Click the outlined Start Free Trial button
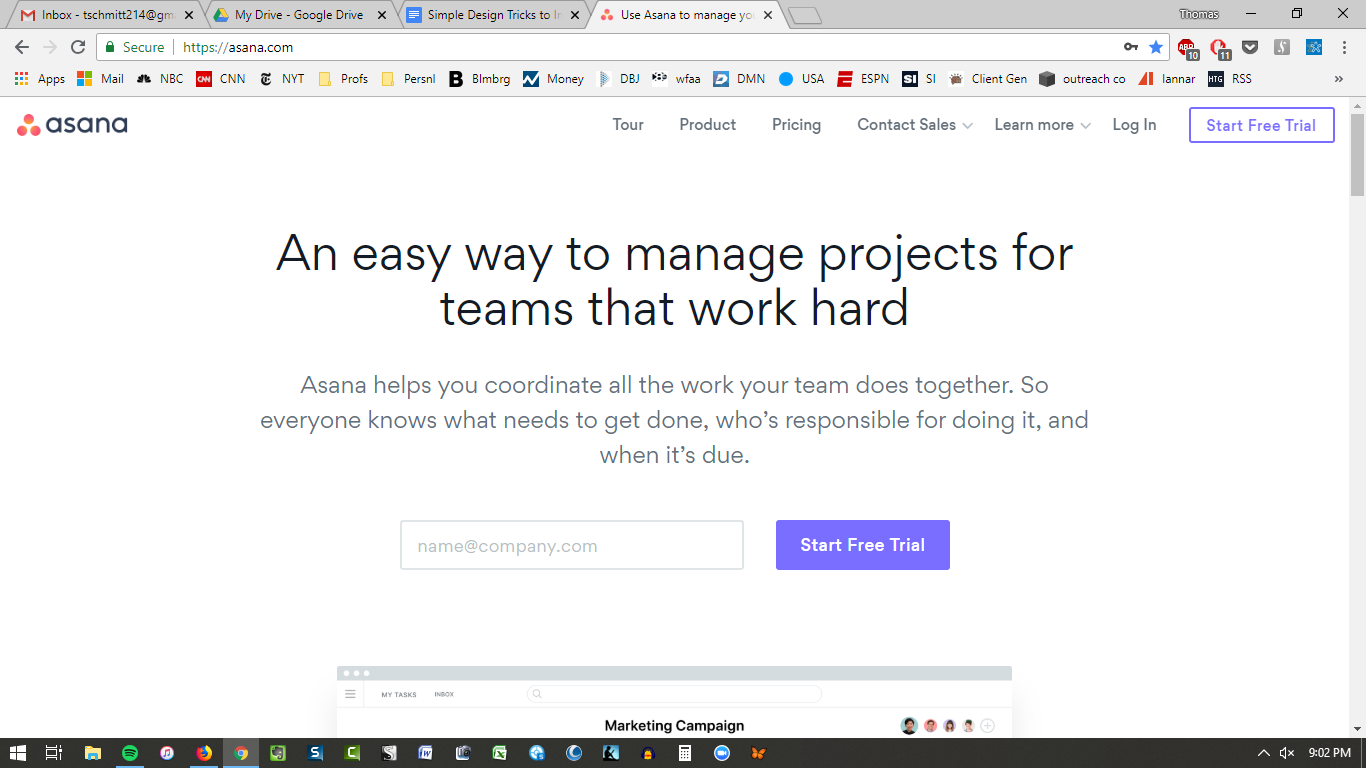The width and height of the screenshot is (1366, 768). [x=1261, y=125]
